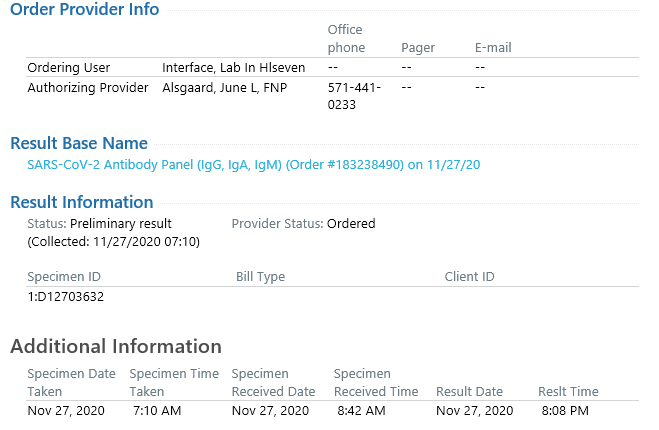
Task: Select the Additional Information heading
Action: tap(116, 346)
